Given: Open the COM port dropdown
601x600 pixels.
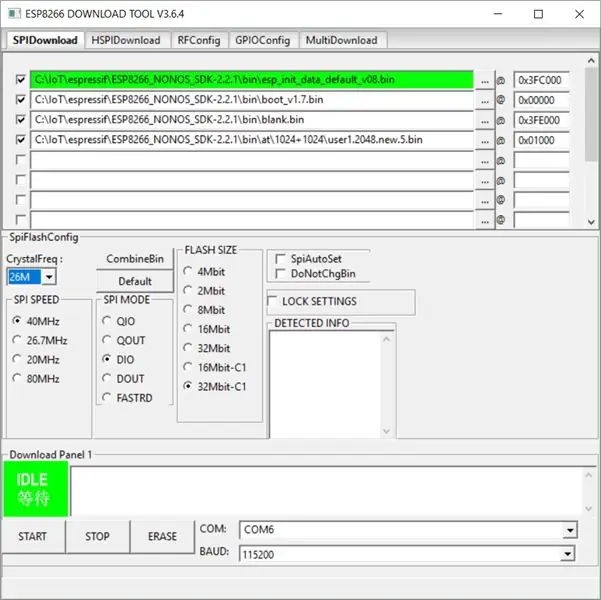Looking at the screenshot, I should point(570,530).
